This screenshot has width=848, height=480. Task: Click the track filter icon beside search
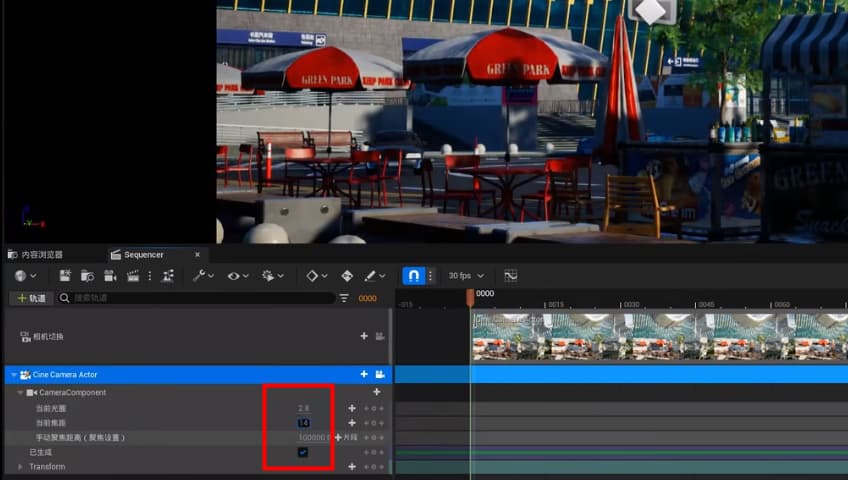point(345,298)
